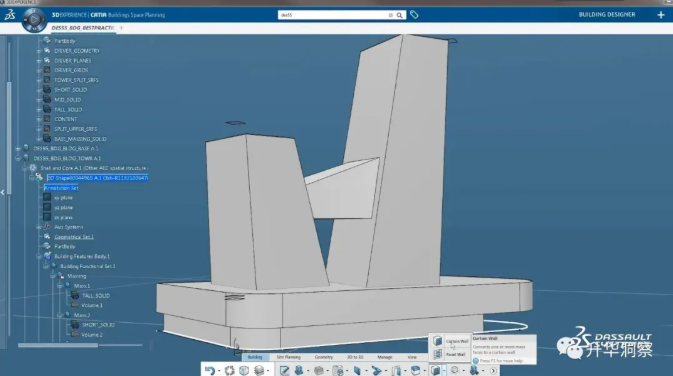Select the TOWER_SPLIT_SRFS tree item
673x376 pixels.
[76, 80]
